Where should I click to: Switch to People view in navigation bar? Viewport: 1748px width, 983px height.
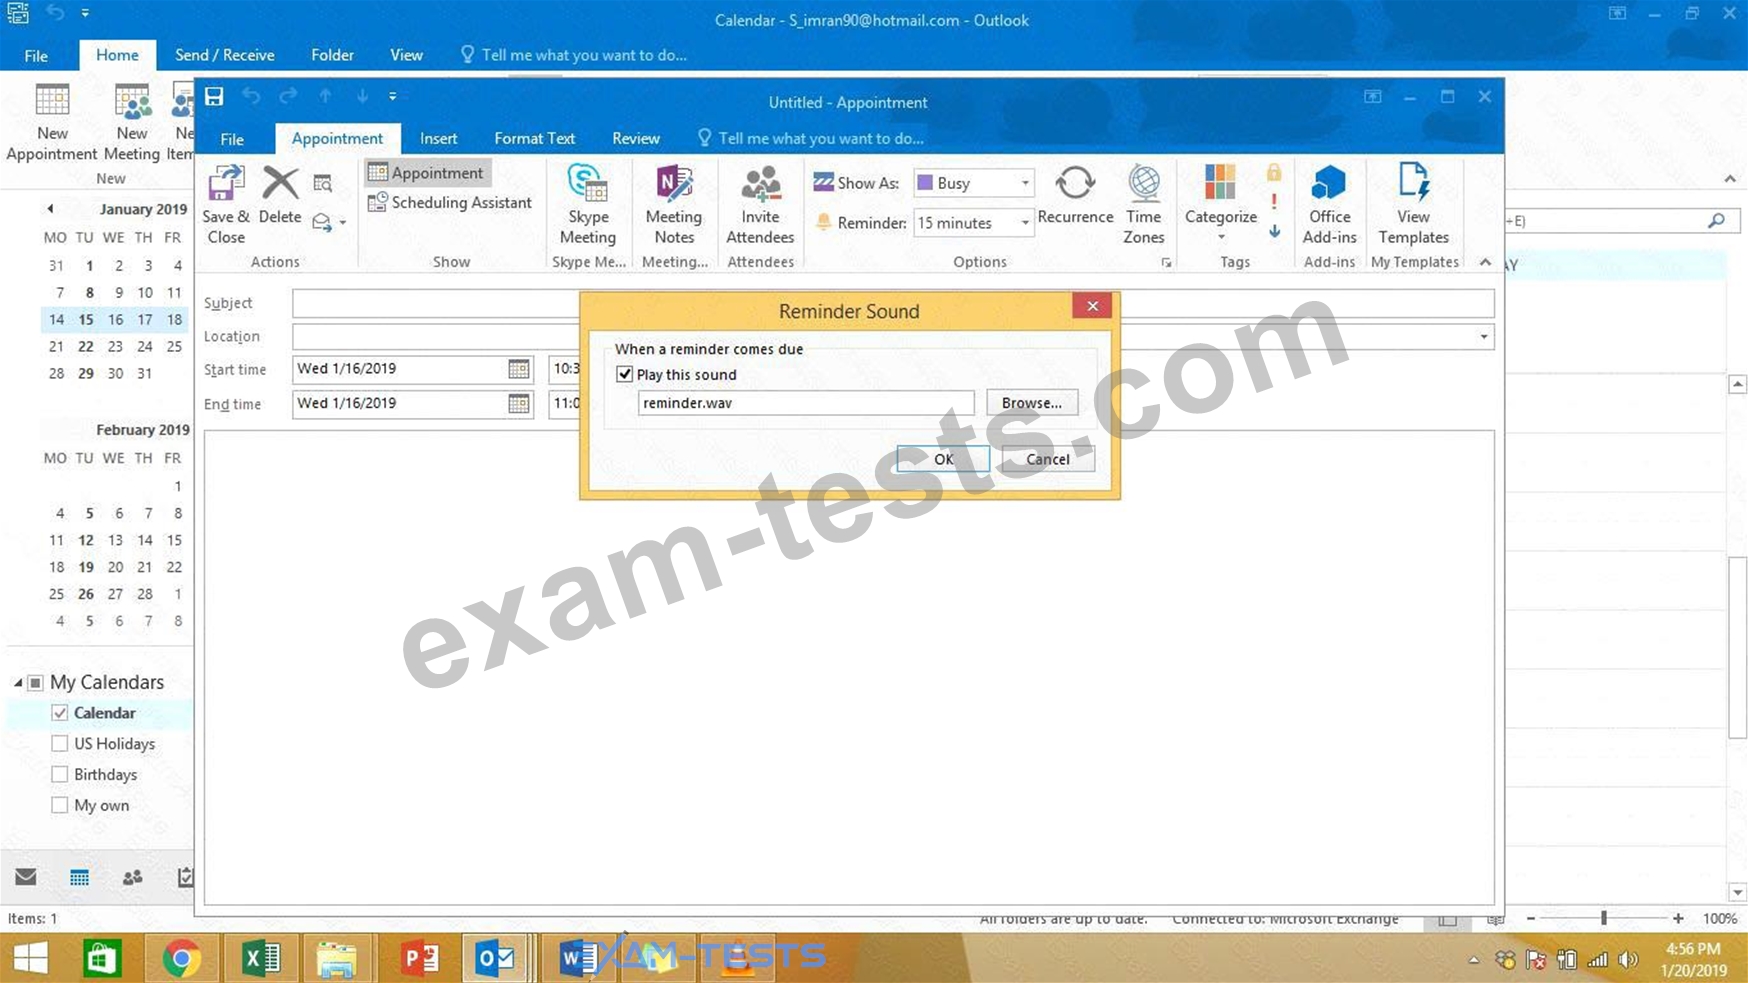132,877
